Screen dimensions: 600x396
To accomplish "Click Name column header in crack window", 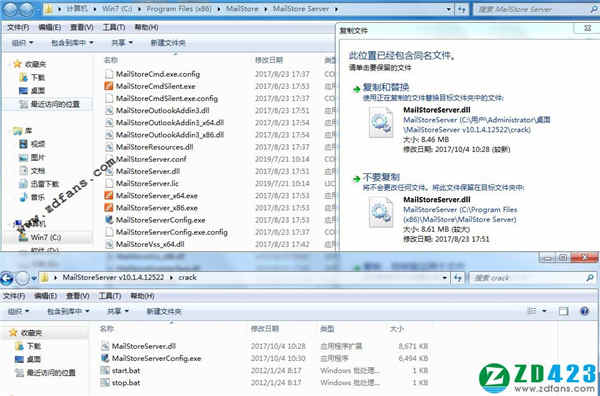I will point(107,329).
